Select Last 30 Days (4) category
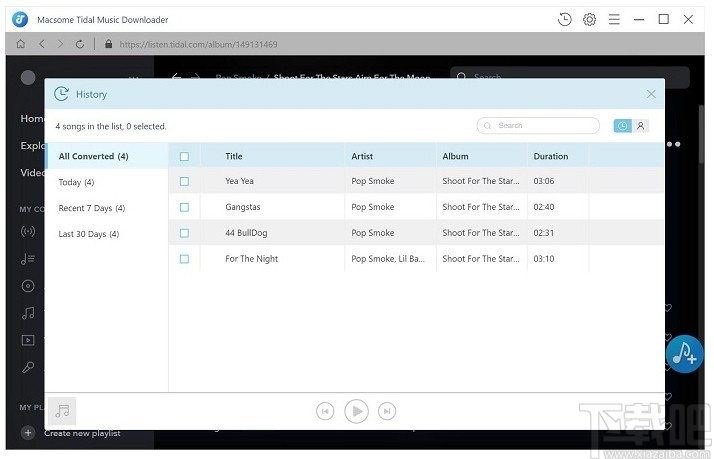 tap(107, 234)
